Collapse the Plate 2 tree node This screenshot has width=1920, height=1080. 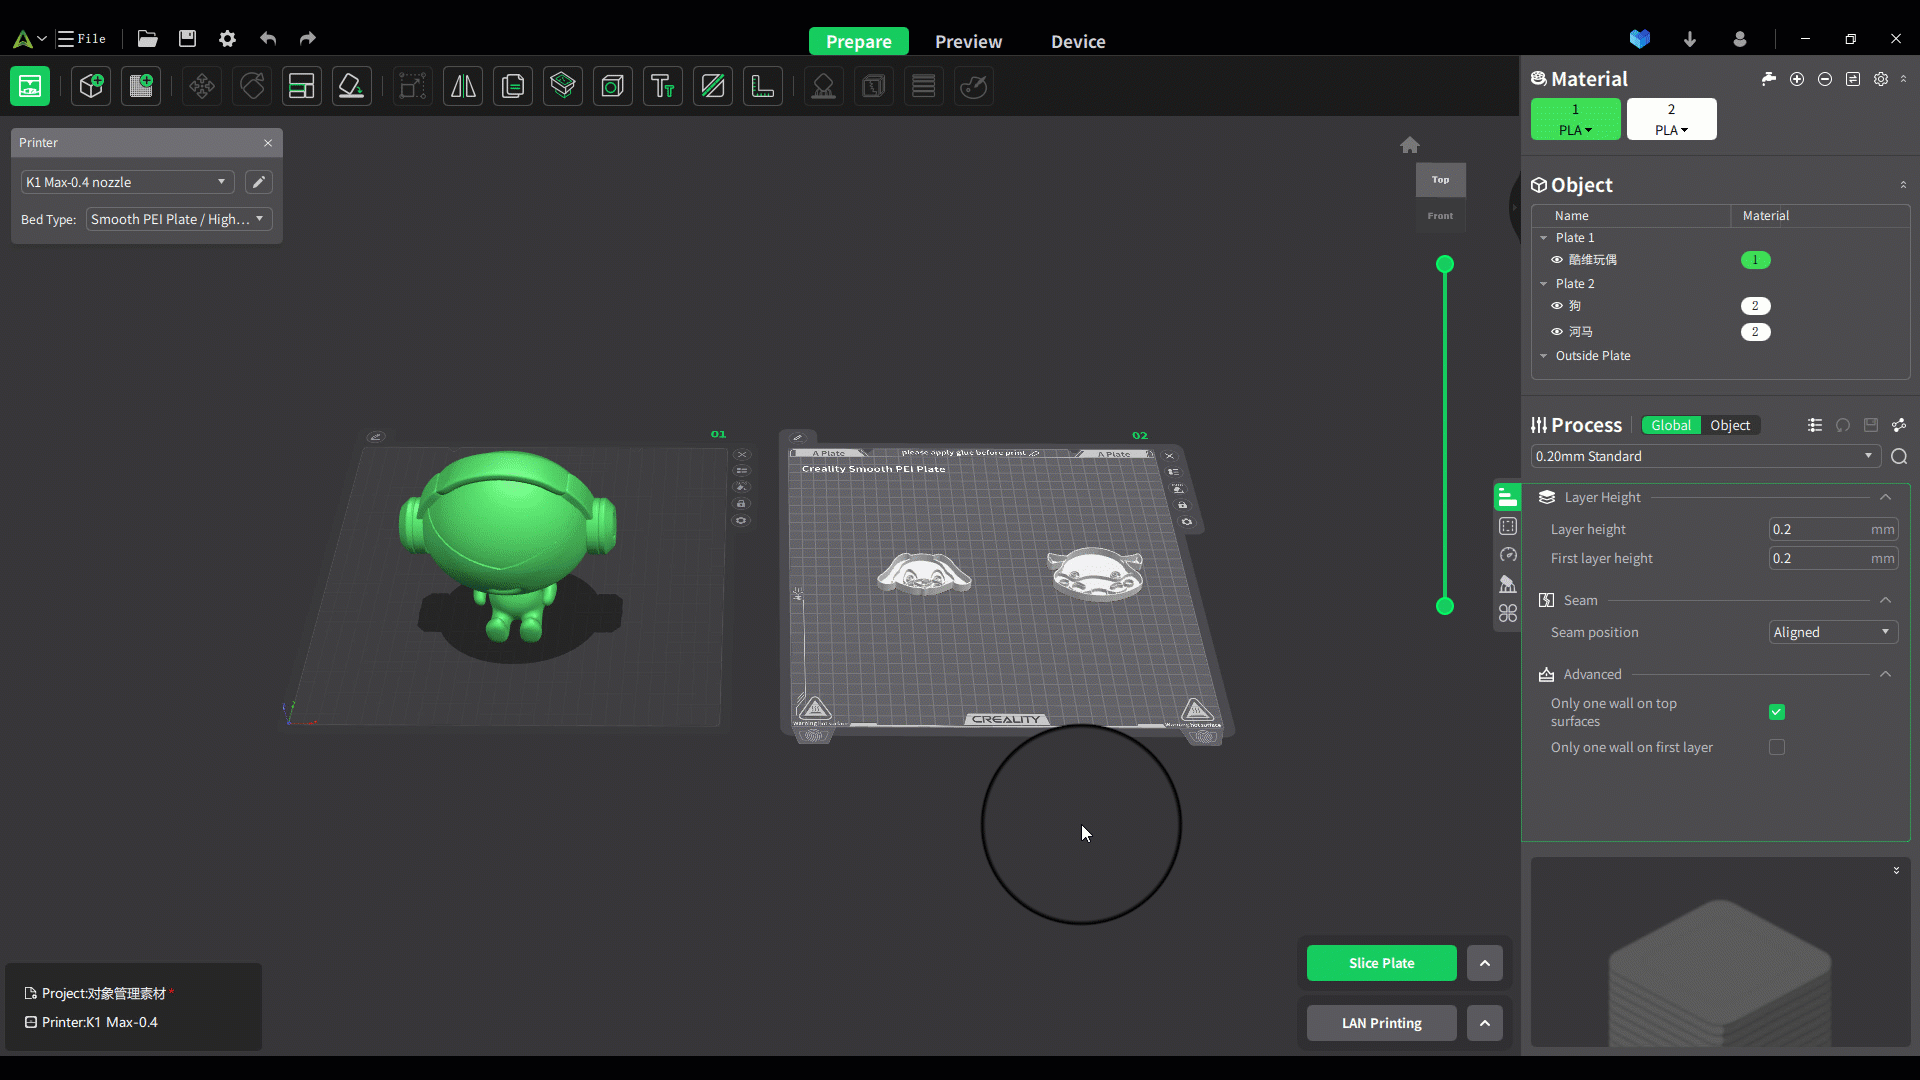[x=1544, y=284]
